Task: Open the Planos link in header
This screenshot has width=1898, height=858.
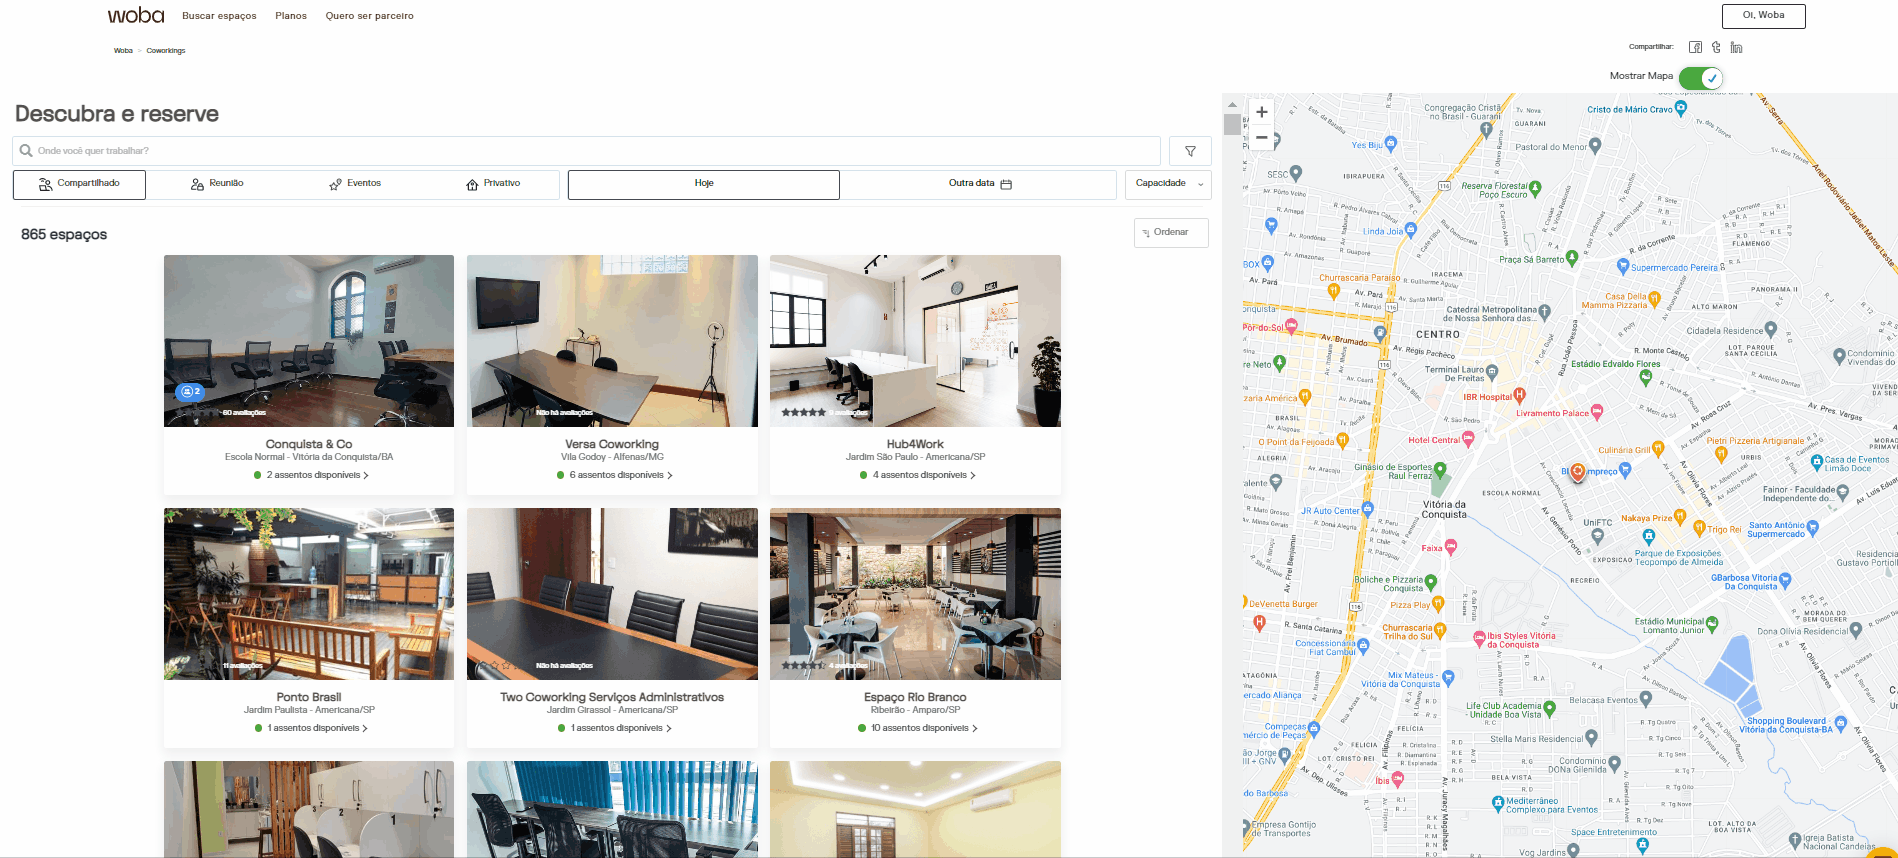Action: [291, 16]
